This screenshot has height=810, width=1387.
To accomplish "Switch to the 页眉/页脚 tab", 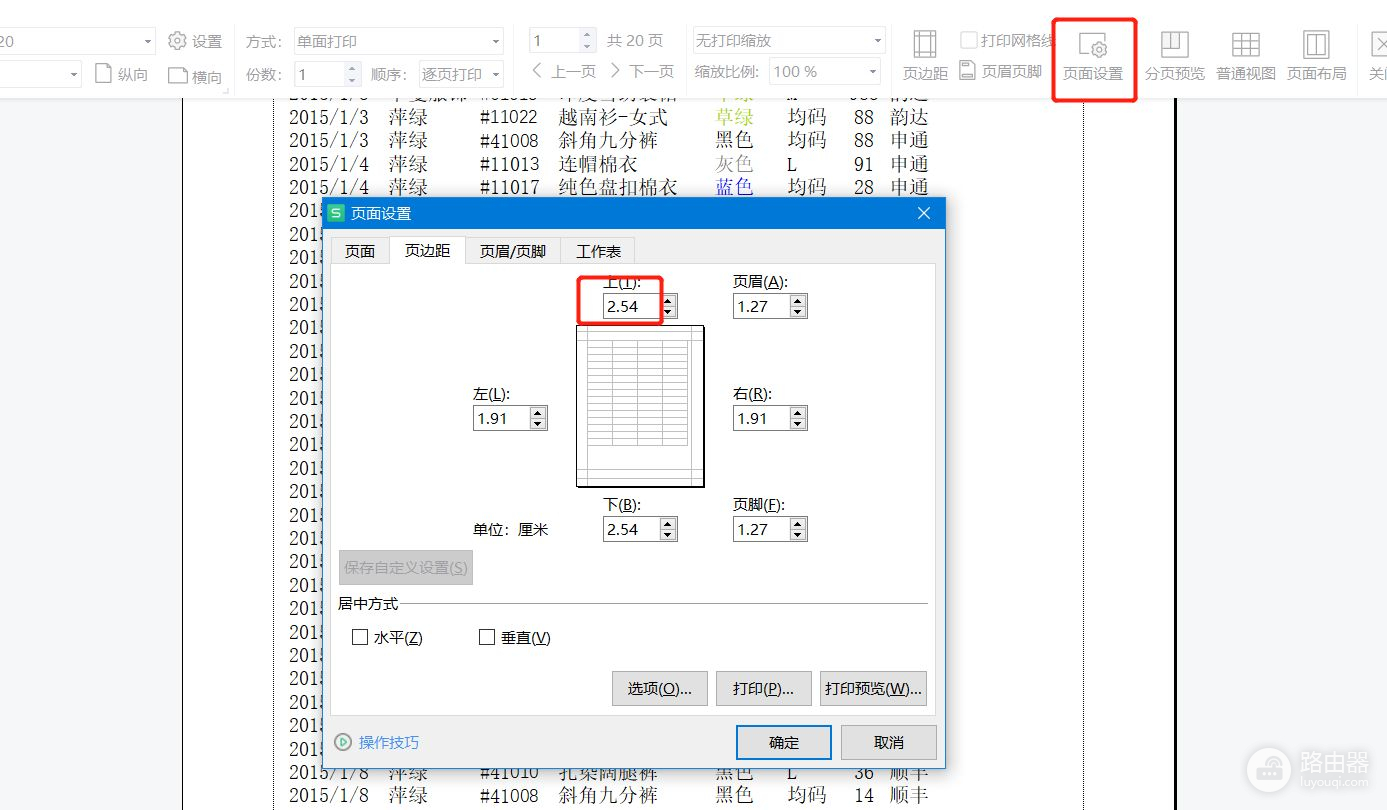I will pyautogui.click(x=512, y=251).
